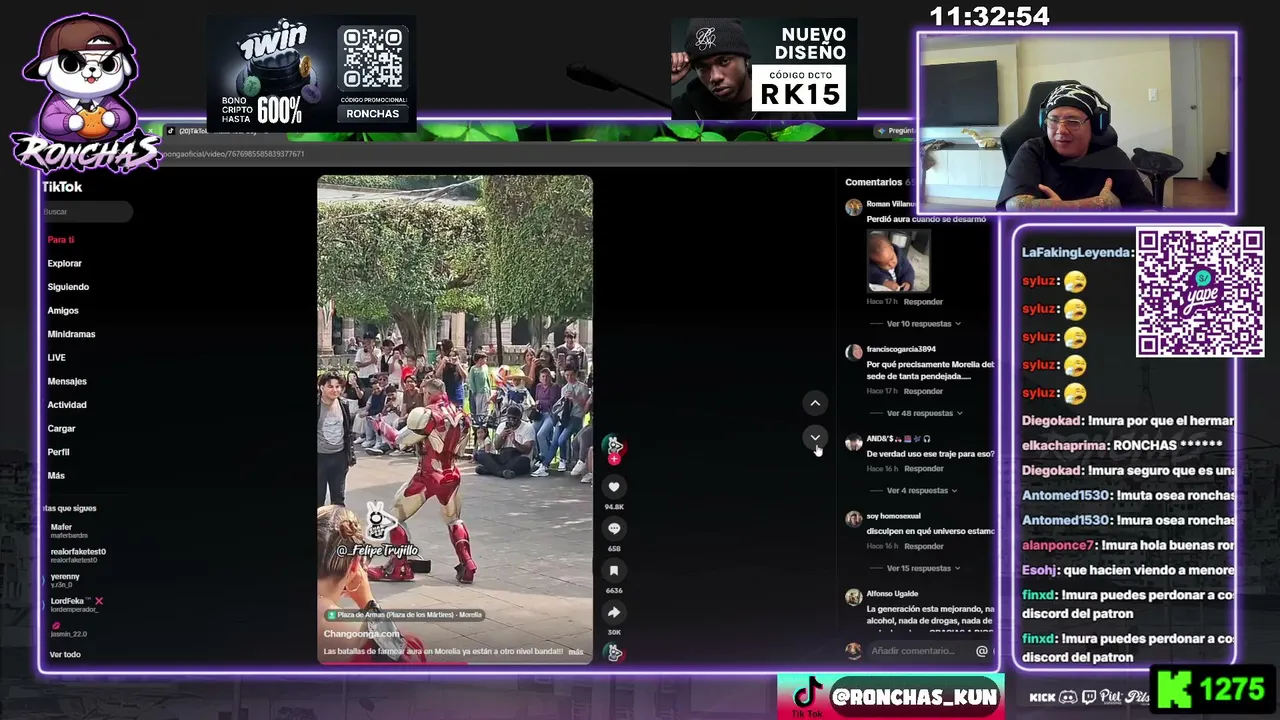Open followed account realorfaketest0
Image resolution: width=1280 pixels, height=720 pixels.
pos(78,555)
